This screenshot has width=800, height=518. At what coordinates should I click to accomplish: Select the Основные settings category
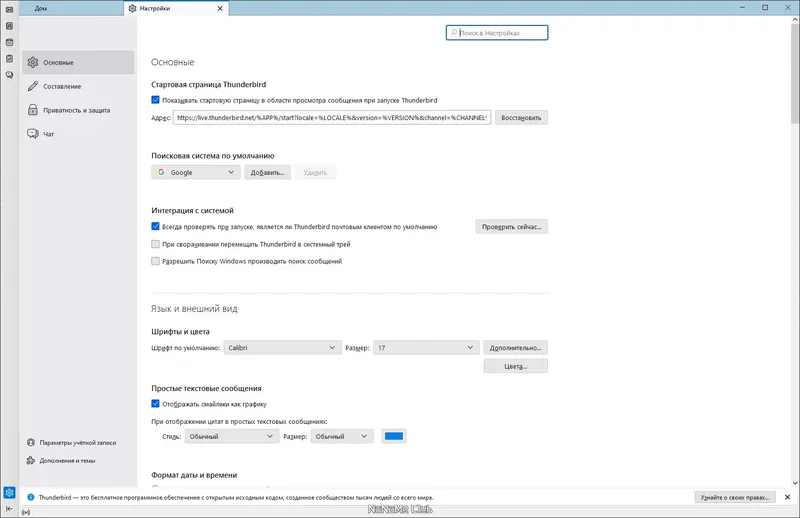click(78, 62)
